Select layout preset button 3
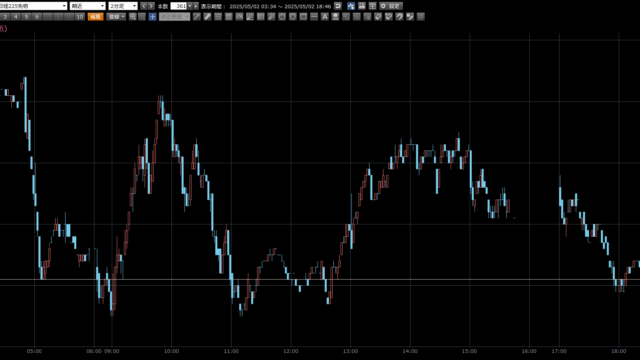640x360 pixels. (5, 17)
